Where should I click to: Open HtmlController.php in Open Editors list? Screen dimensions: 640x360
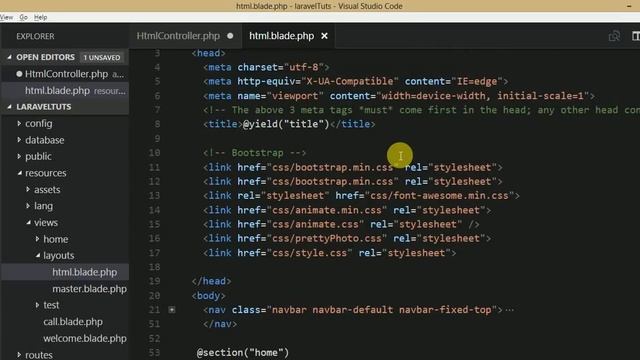click(65, 74)
